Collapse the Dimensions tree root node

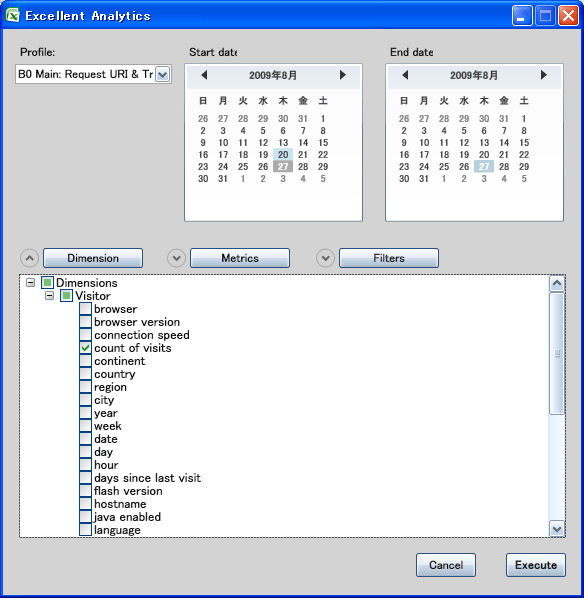[x=31, y=283]
